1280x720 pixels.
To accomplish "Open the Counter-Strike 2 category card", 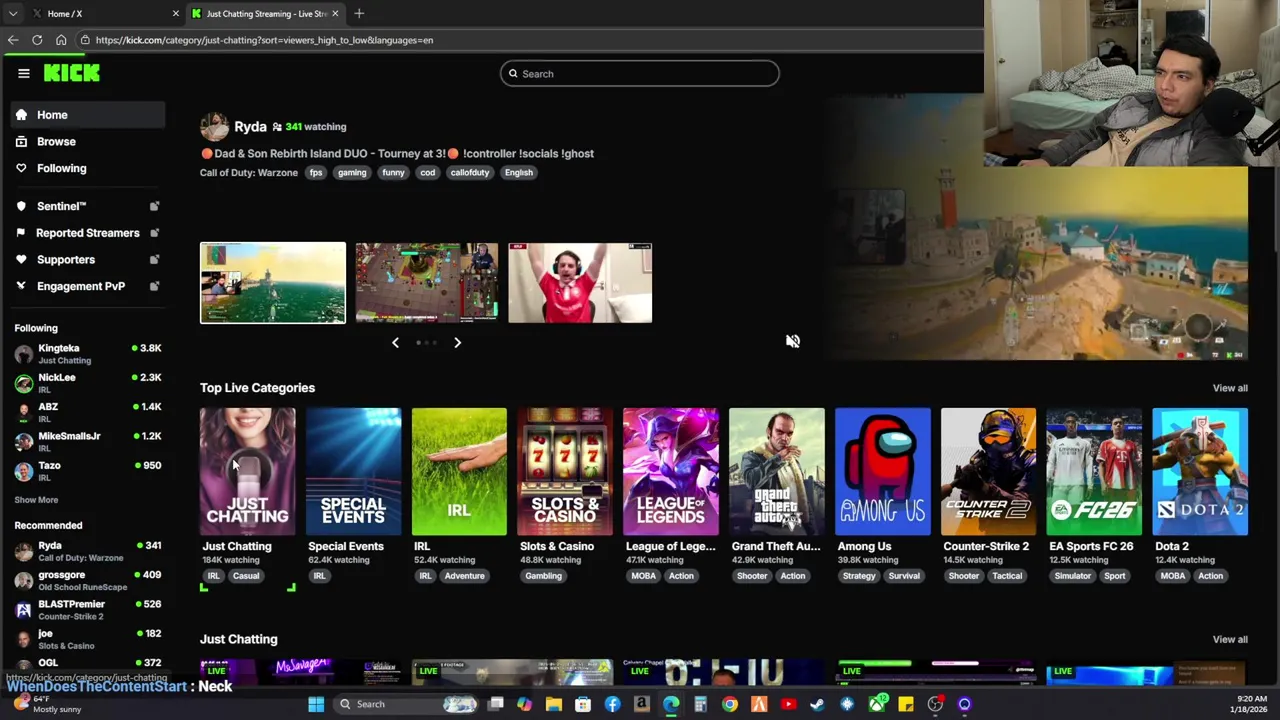I will [x=988, y=471].
